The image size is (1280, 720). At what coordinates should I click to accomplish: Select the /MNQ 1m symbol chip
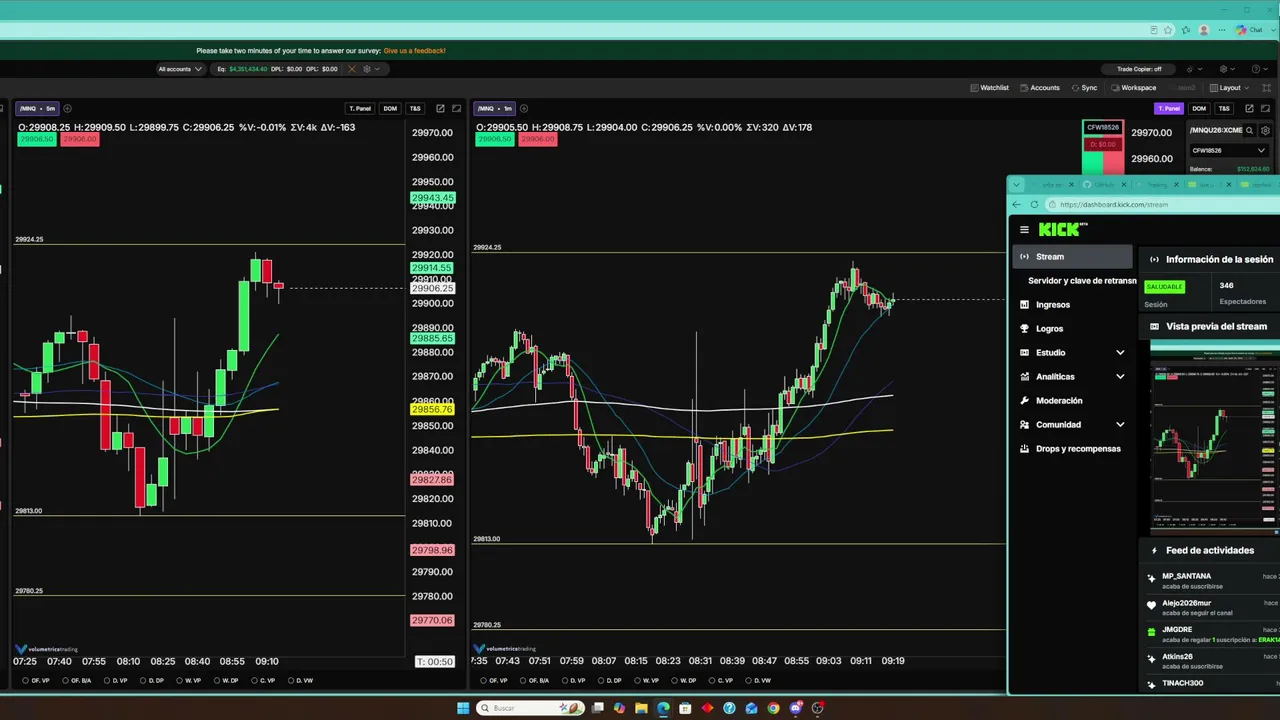click(495, 108)
